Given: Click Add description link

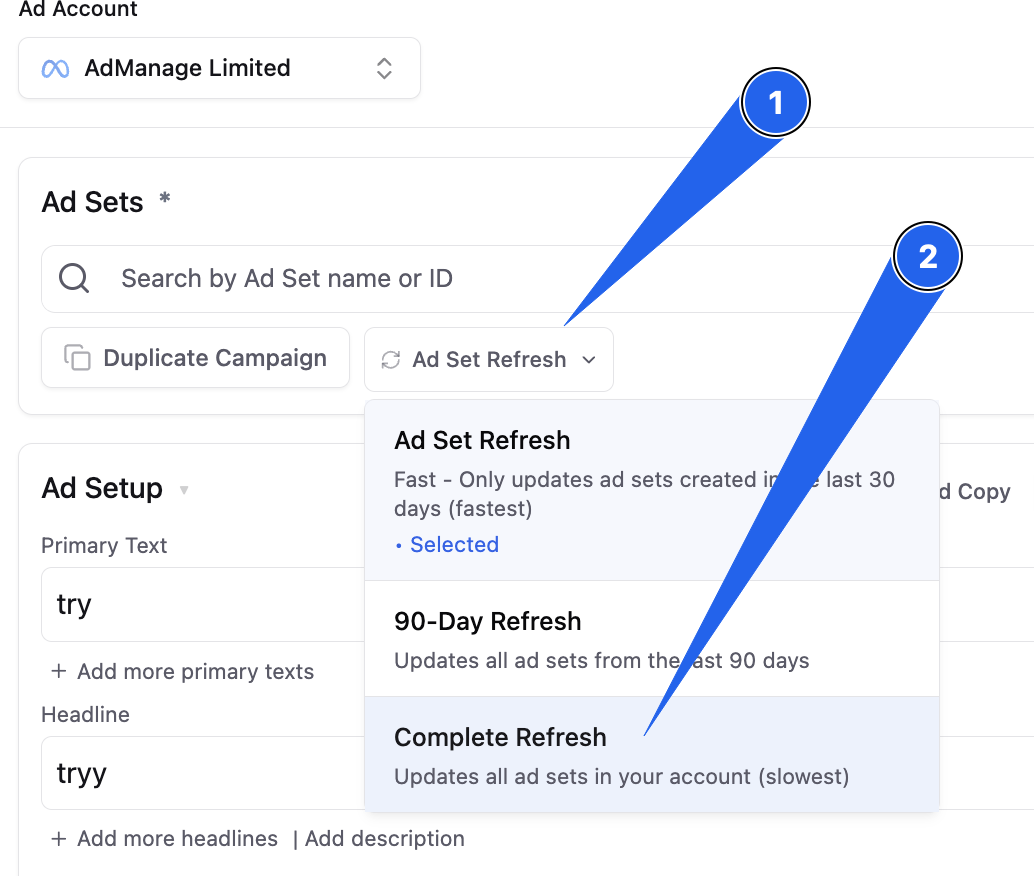Looking at the screenshot, I should click(384, 838).
